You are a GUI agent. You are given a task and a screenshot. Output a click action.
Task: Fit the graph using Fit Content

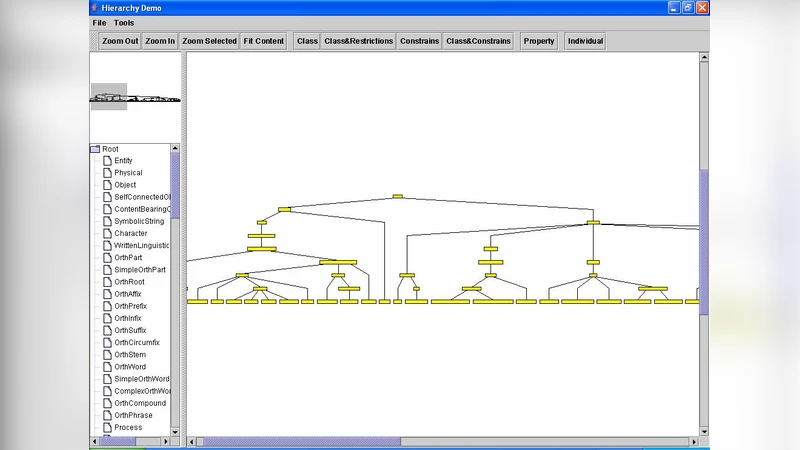(x=263, y=41)
